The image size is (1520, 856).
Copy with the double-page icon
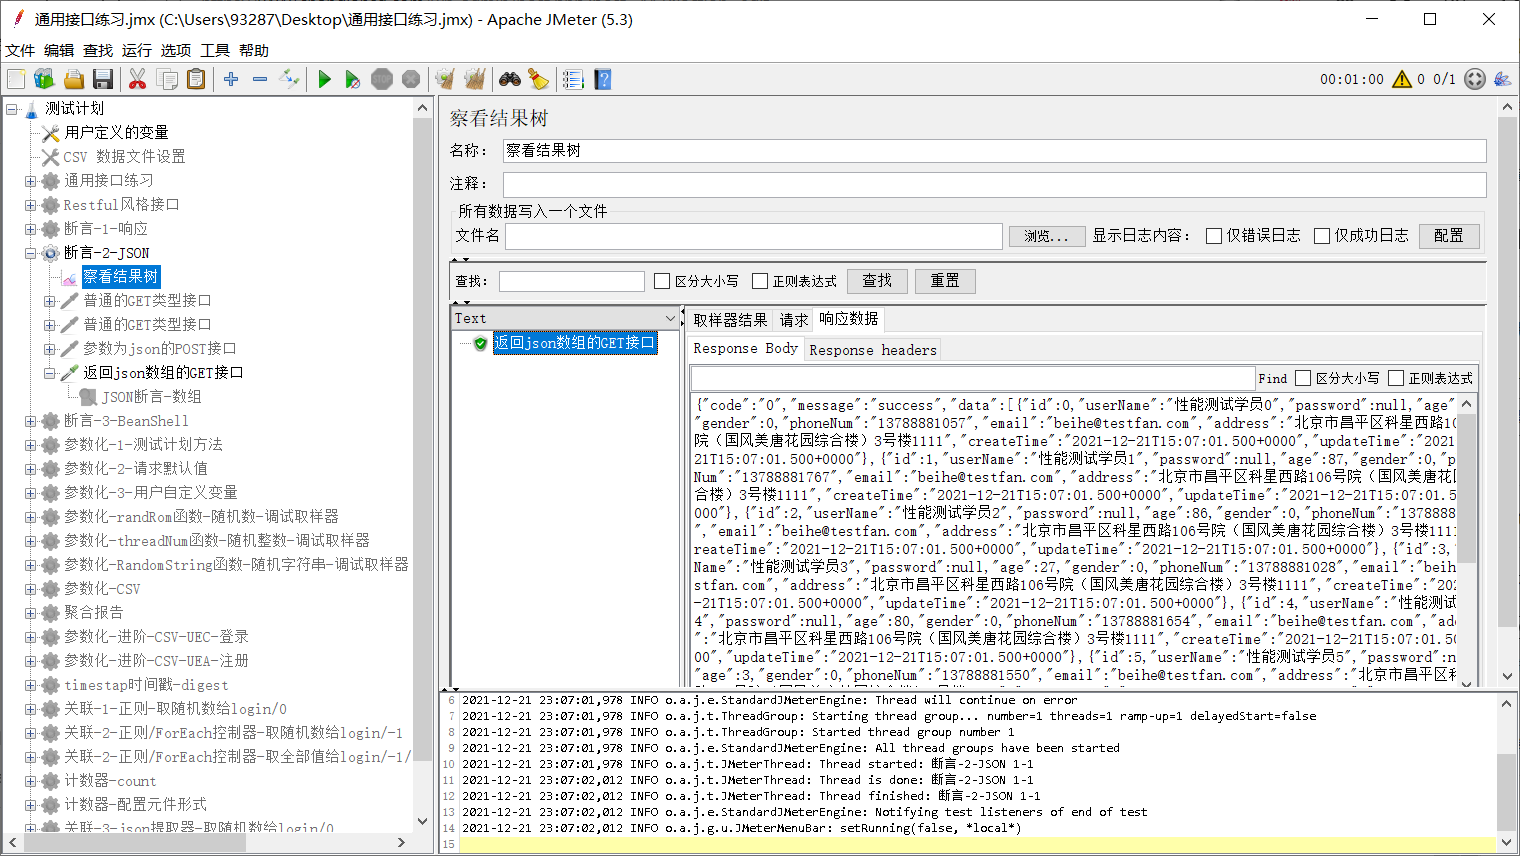[167, 79]
